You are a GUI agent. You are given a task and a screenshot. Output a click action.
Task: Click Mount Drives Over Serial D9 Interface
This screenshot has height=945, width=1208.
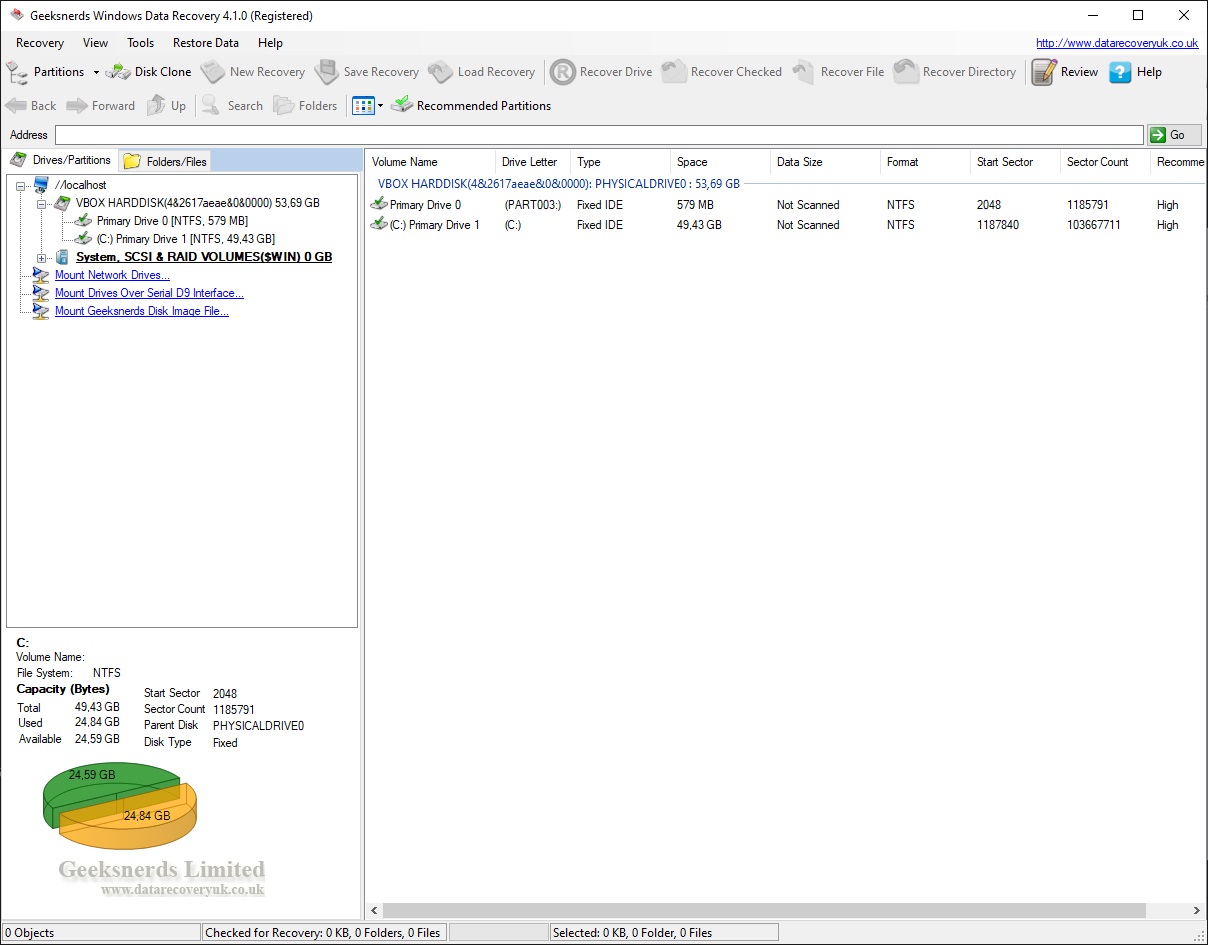tap(149, 293)
